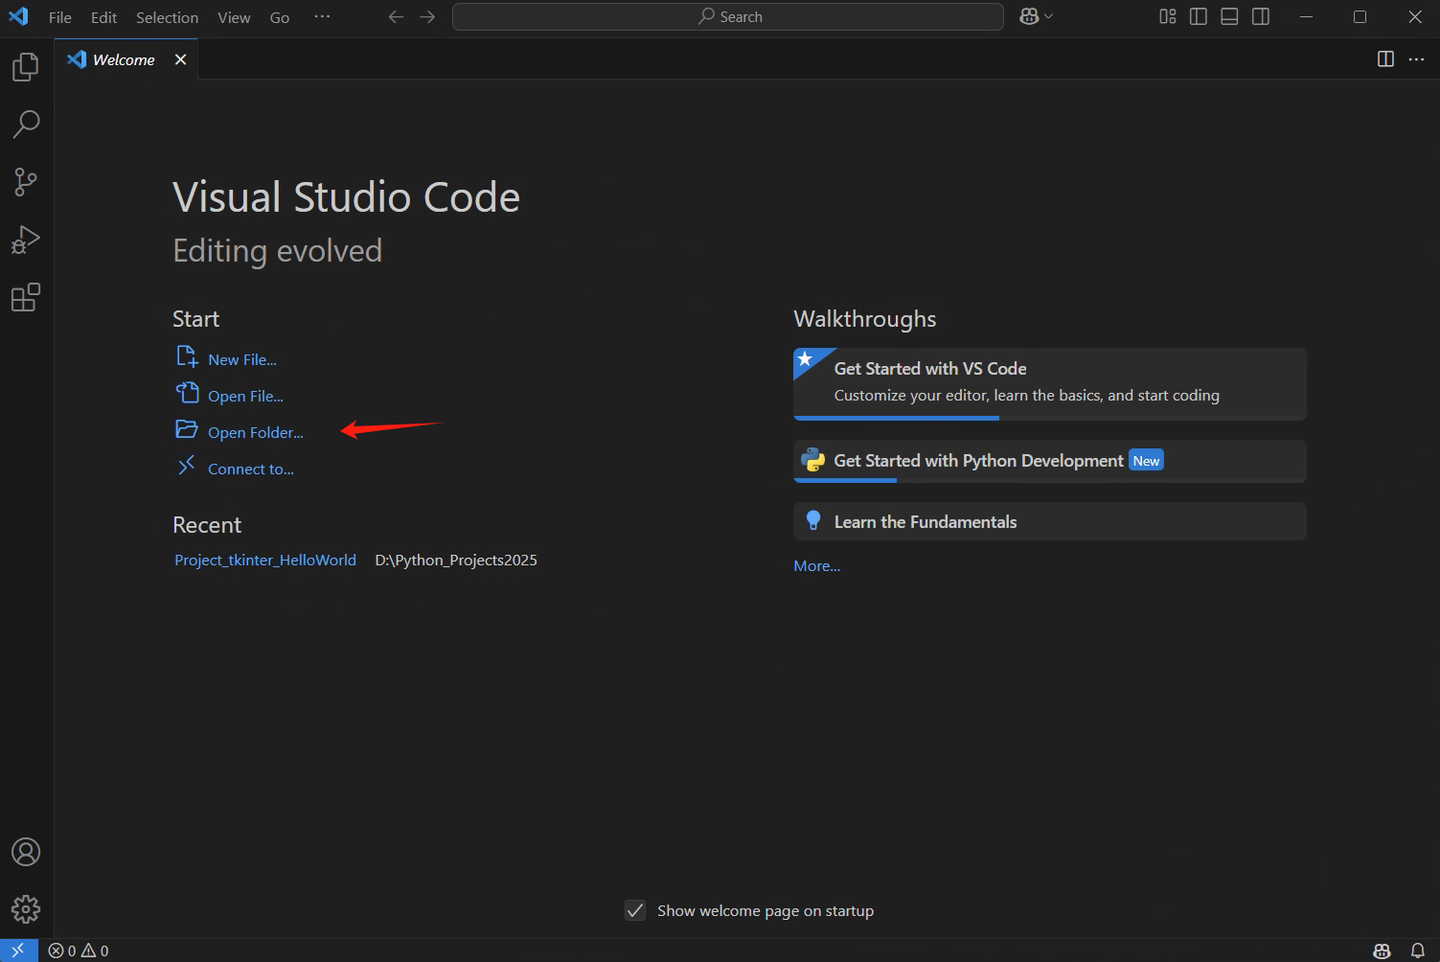This screenshot has height=962, width=1440.
Task: Open Run and Debug view
Action: 26,240
